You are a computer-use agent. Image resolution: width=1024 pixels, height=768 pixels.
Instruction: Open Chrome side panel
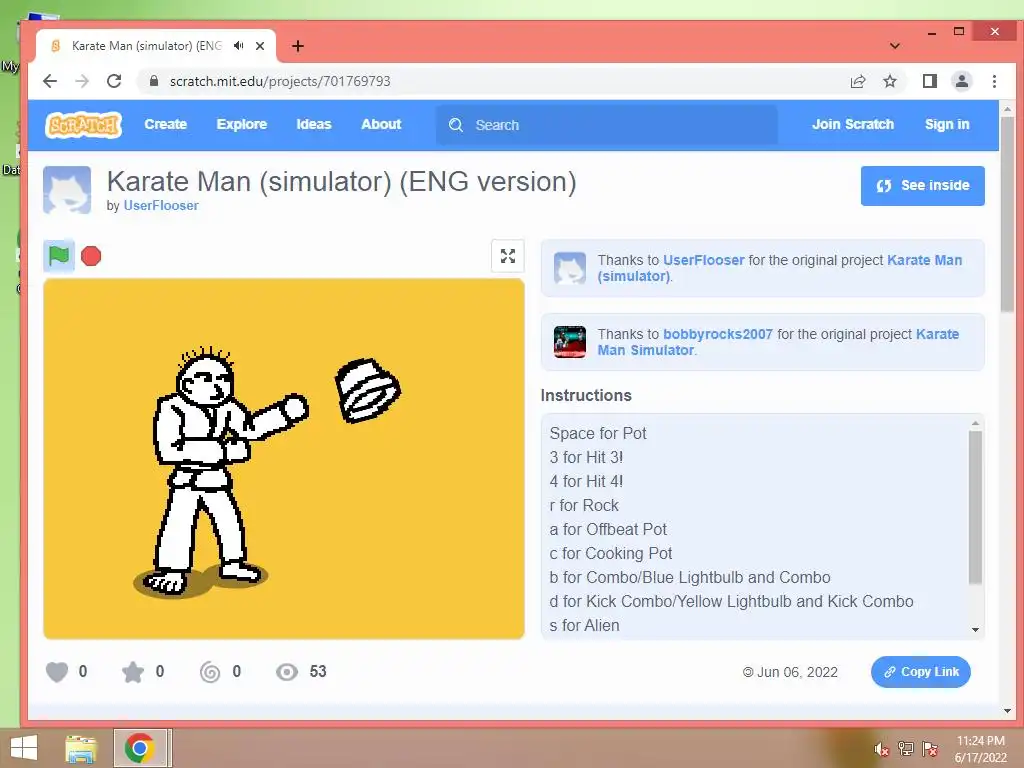coord(929,81)
